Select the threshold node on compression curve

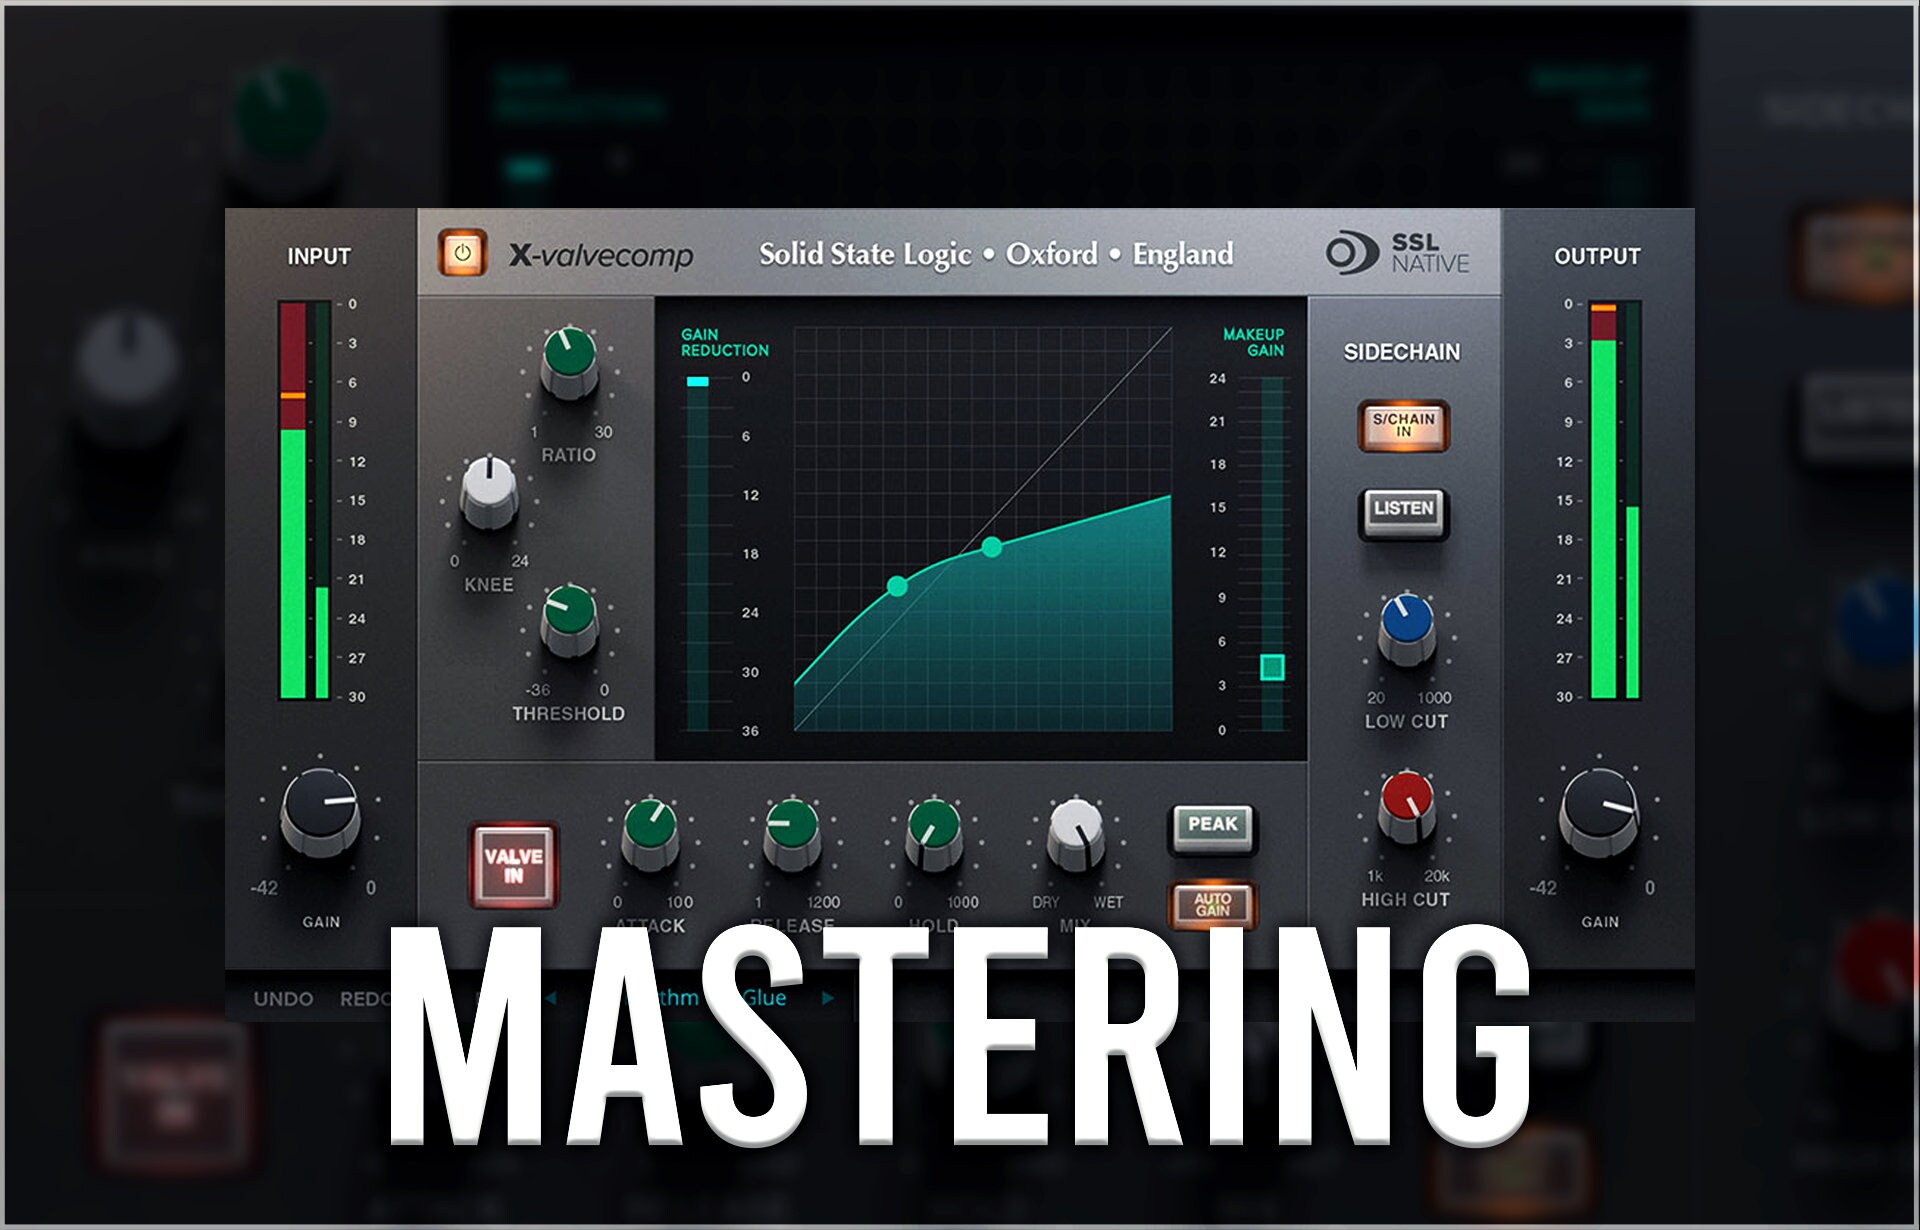897,587
